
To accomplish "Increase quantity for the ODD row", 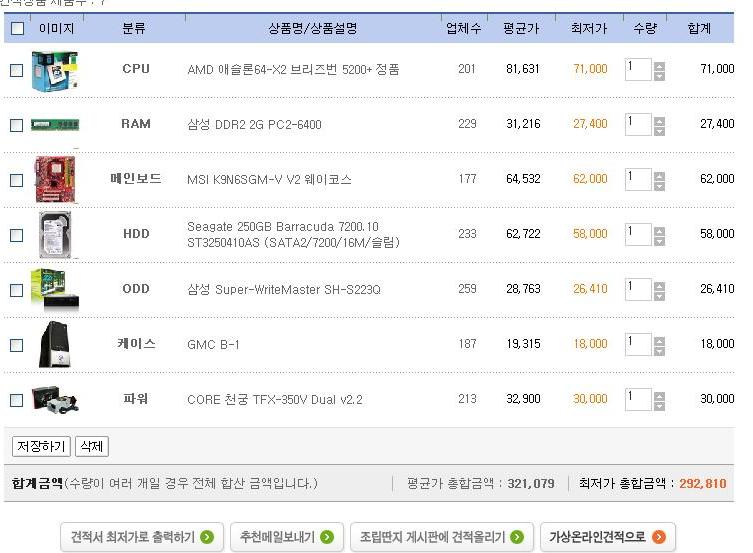I will point(659,287).
